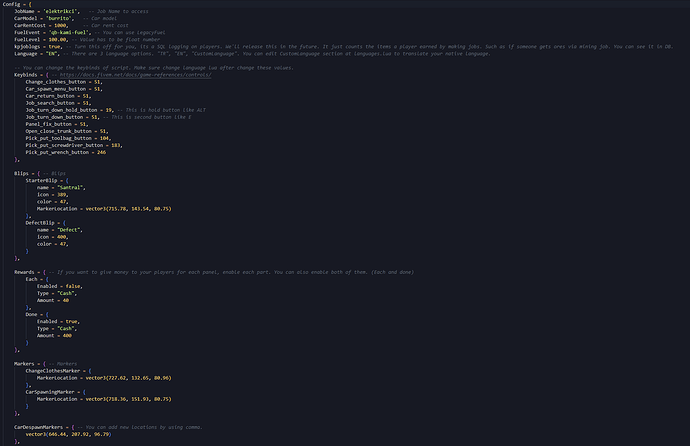Open the docs.fivem.net controls reference link

[x=136, y=75]
